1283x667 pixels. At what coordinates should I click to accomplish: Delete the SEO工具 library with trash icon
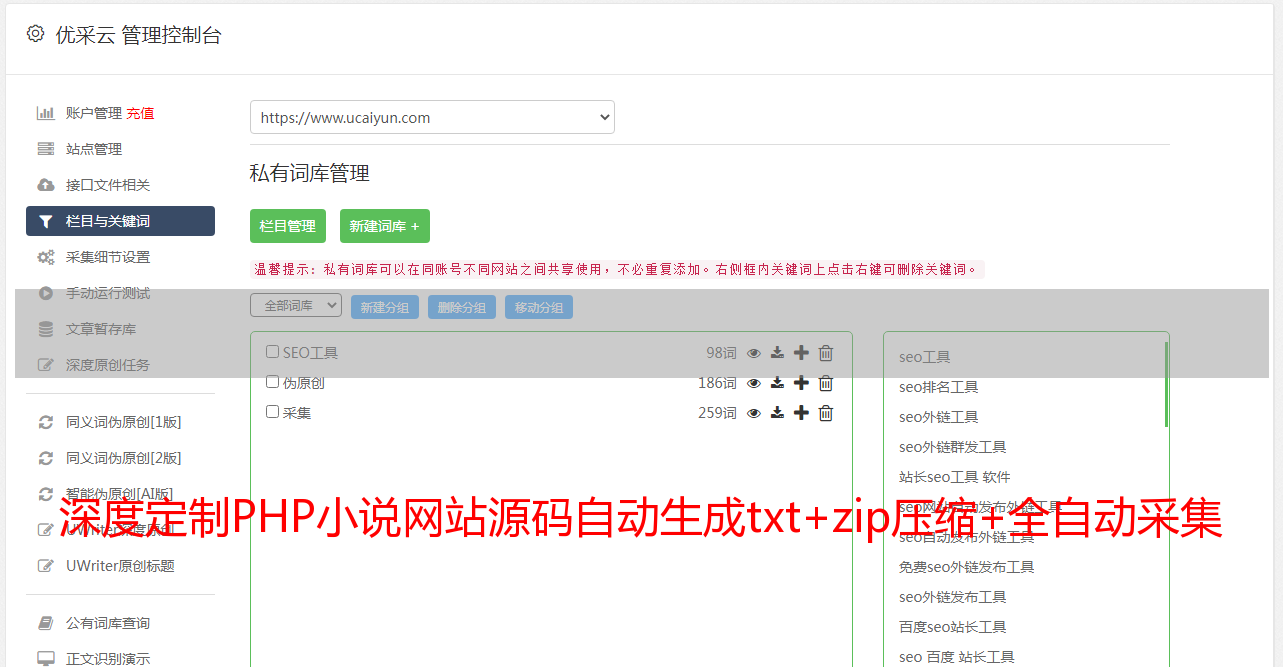826,353
